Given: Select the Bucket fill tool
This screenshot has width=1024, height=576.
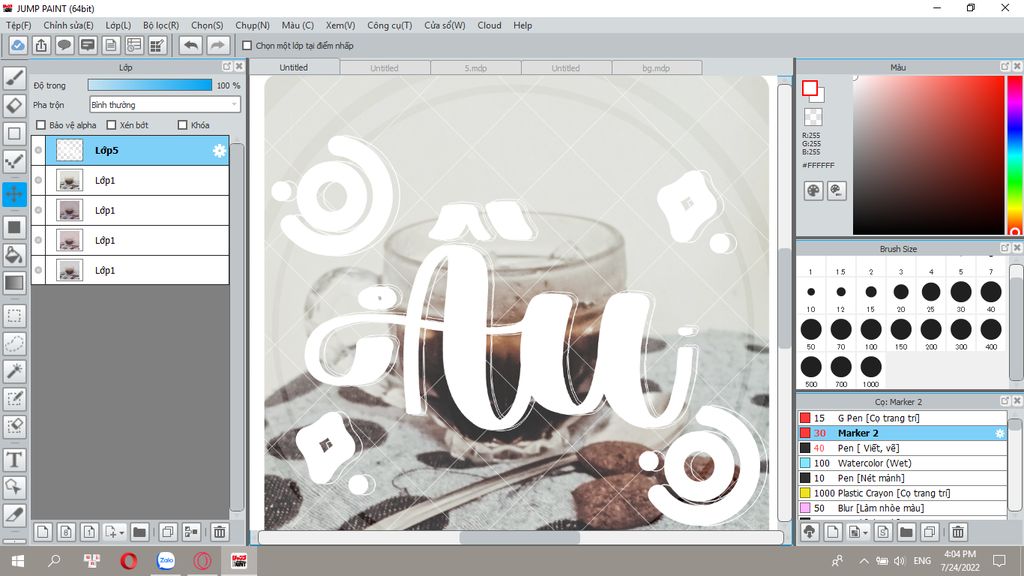Looking at the screenshot, I should [x=14, y=255].
